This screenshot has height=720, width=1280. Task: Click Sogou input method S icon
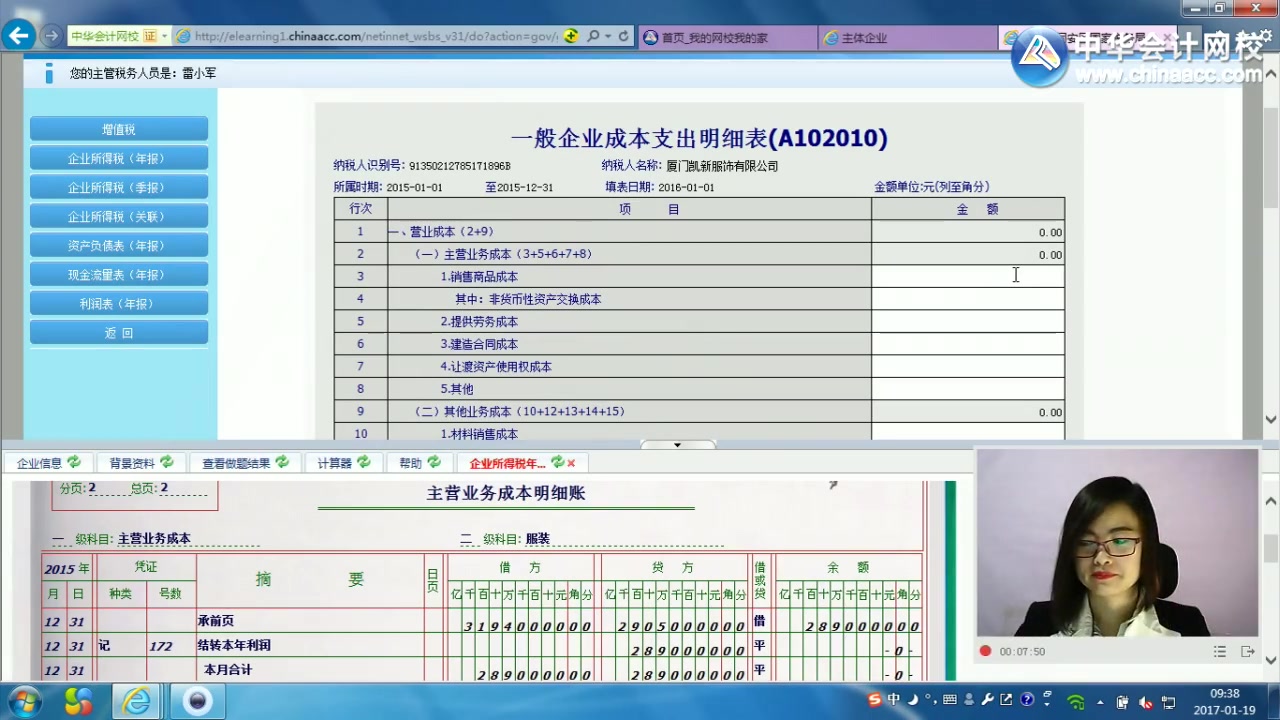(x=875, y=700)
